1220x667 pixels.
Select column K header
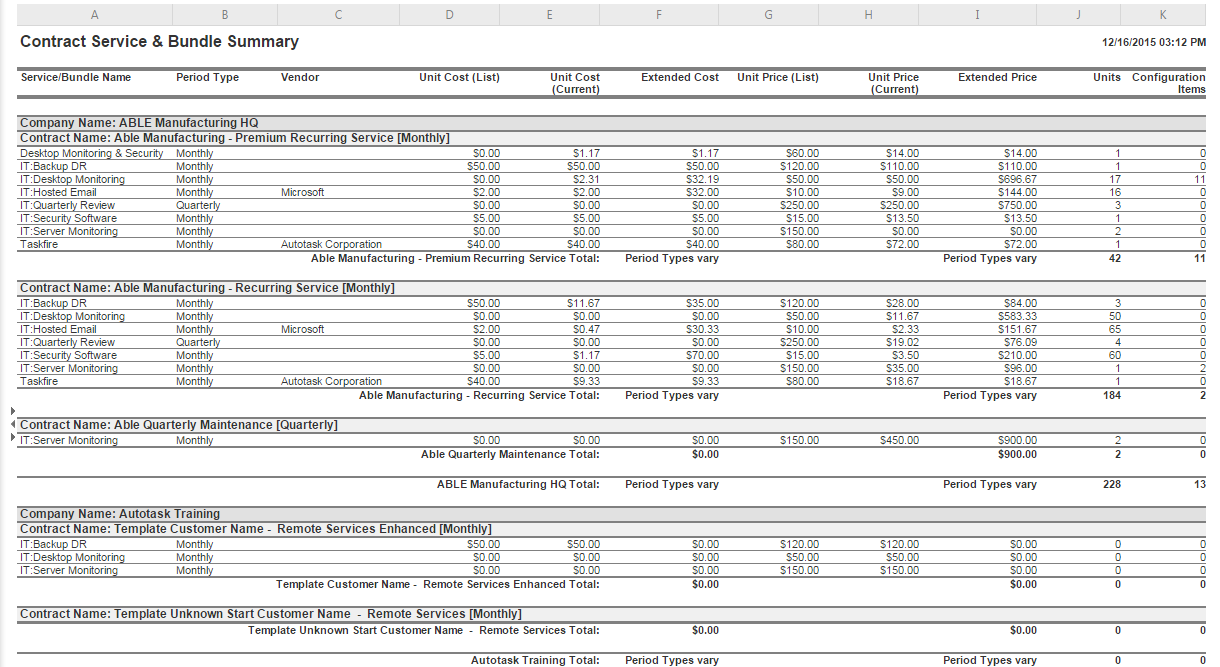pyautogui.click(x=1162, y=14)
